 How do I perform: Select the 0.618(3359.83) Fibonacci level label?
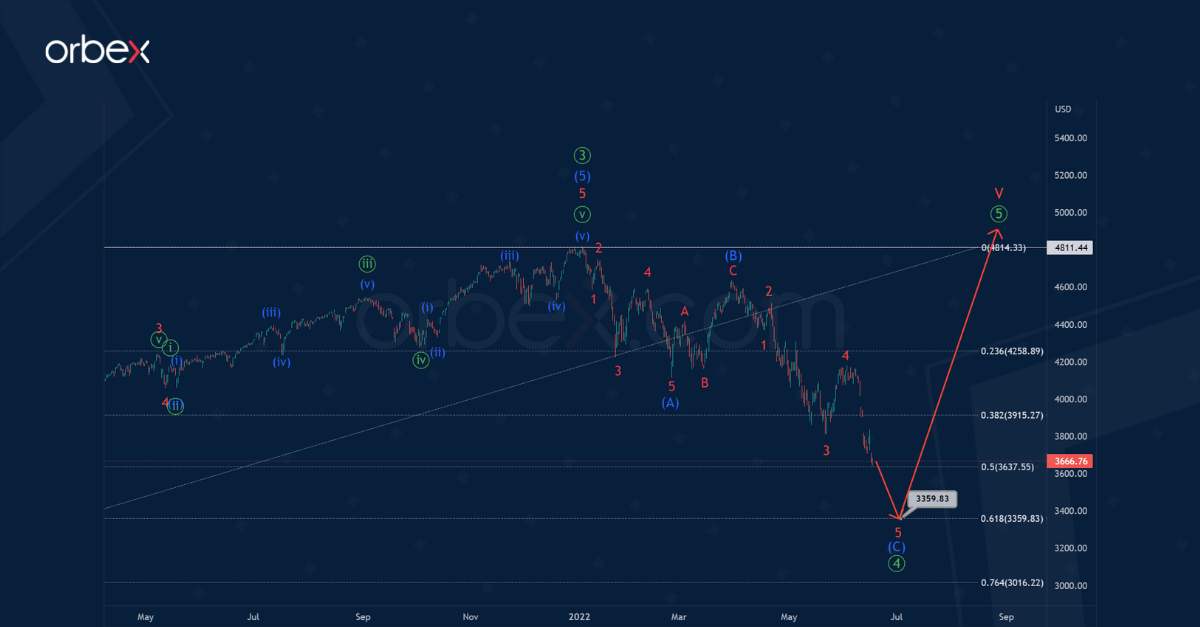[x=1012, y=518]
